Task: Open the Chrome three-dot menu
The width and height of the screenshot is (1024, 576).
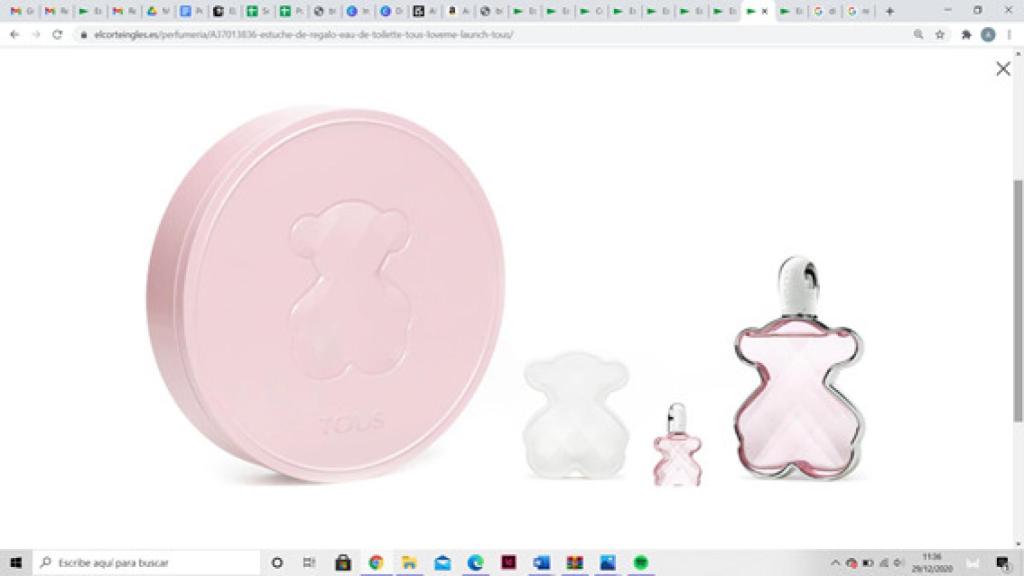Action: tap(1009, 35)
